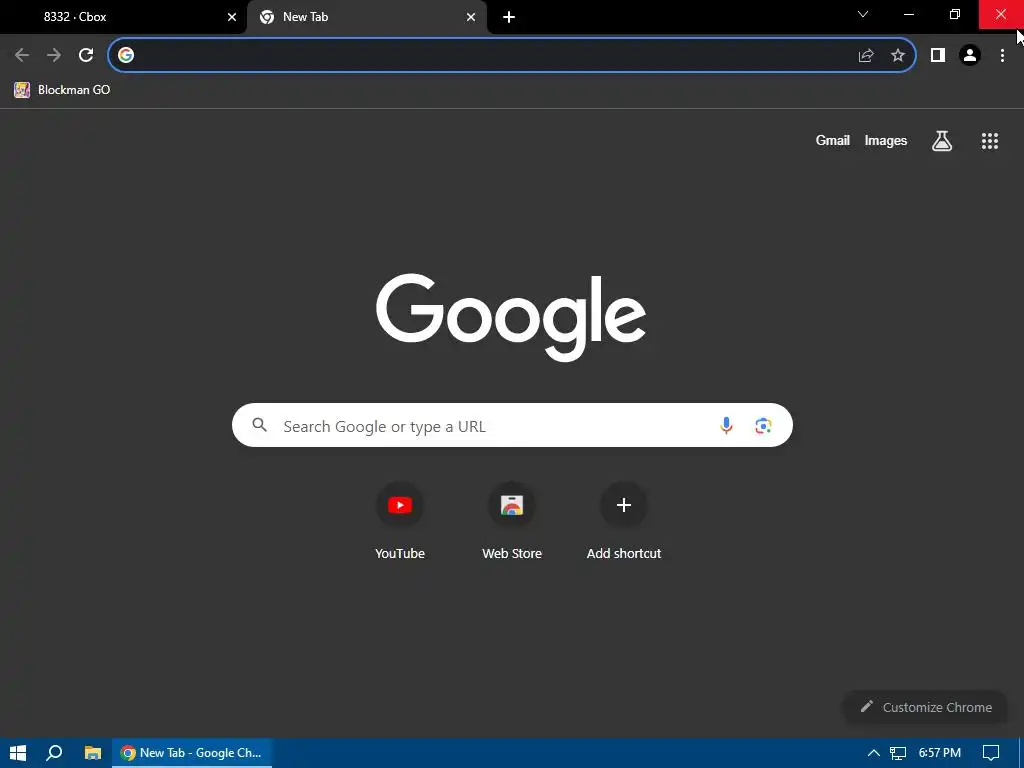Switch to the 8332 · Cbox tab
The width and height of the screenshot is (1024, 768).
(x=124, y=17)
